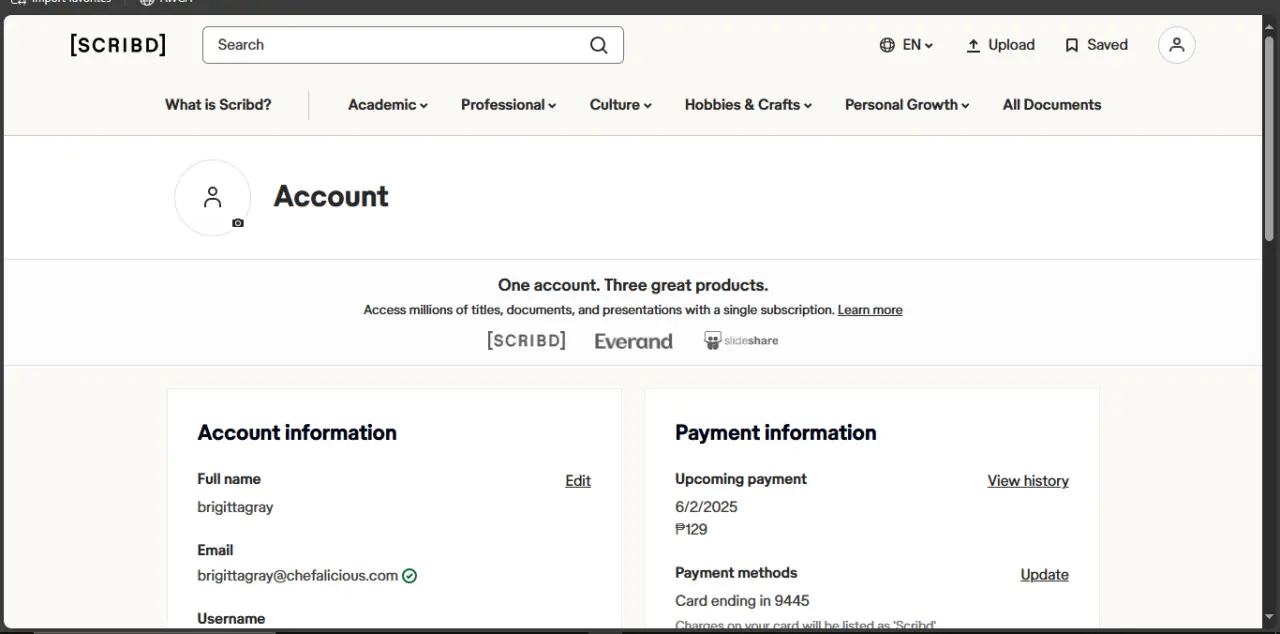Click the green email verified checkmark
Screen dimensions: 1280x634
[x=409, y=576]
